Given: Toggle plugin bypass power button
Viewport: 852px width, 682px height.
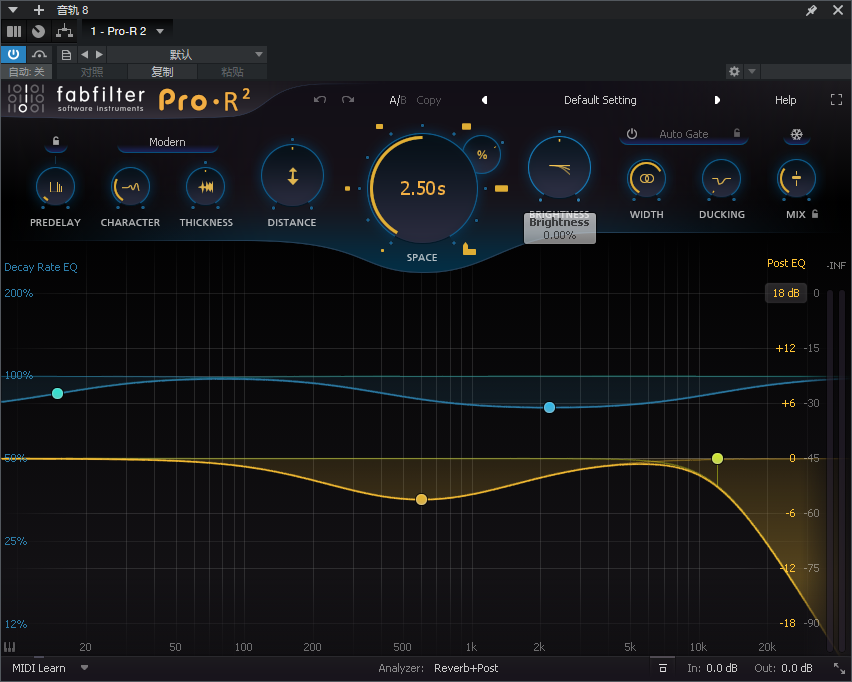Looking at the screenshot, I should 14,54.
